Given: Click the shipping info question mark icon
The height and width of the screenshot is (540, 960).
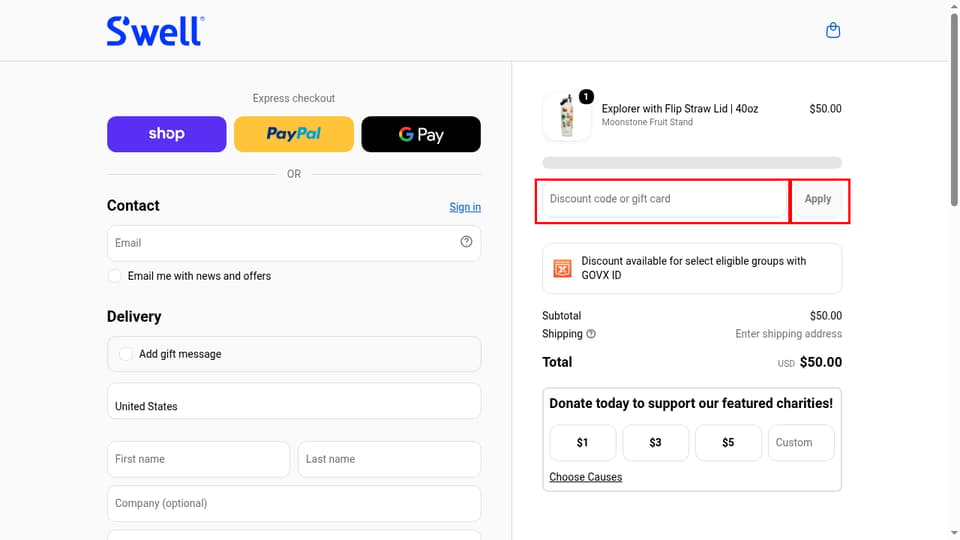Looking at the screenshot, I should pos(591,334).
